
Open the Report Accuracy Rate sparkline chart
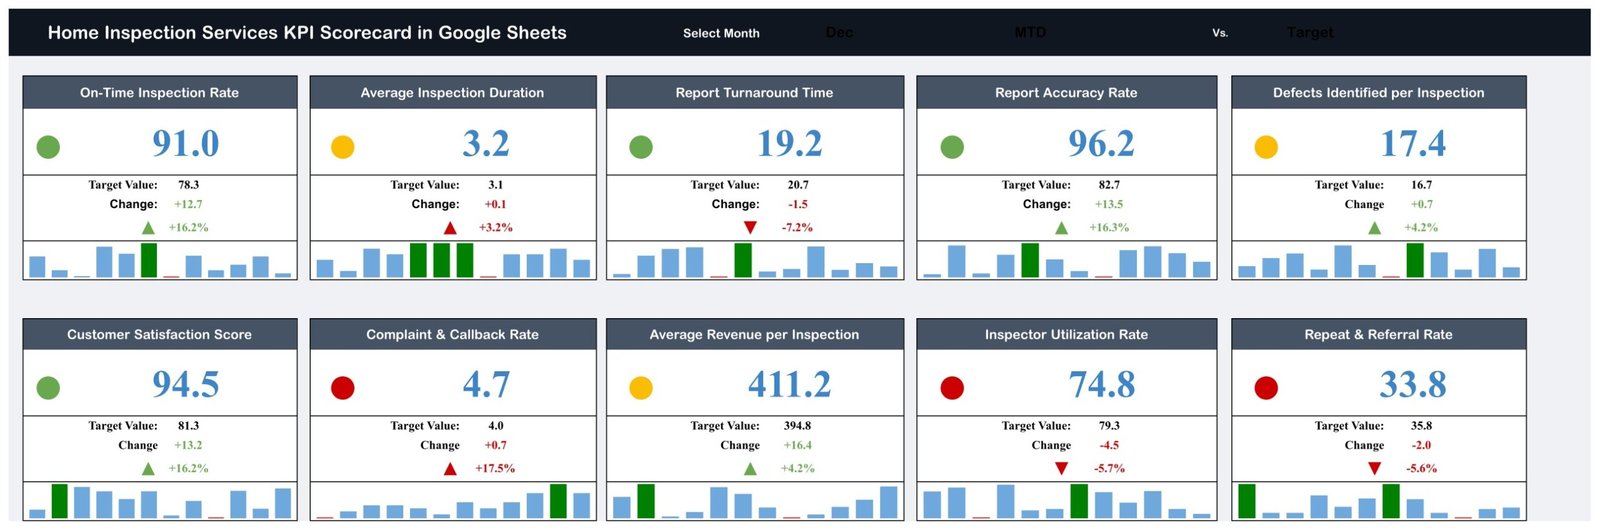(x=1066, y=260)
